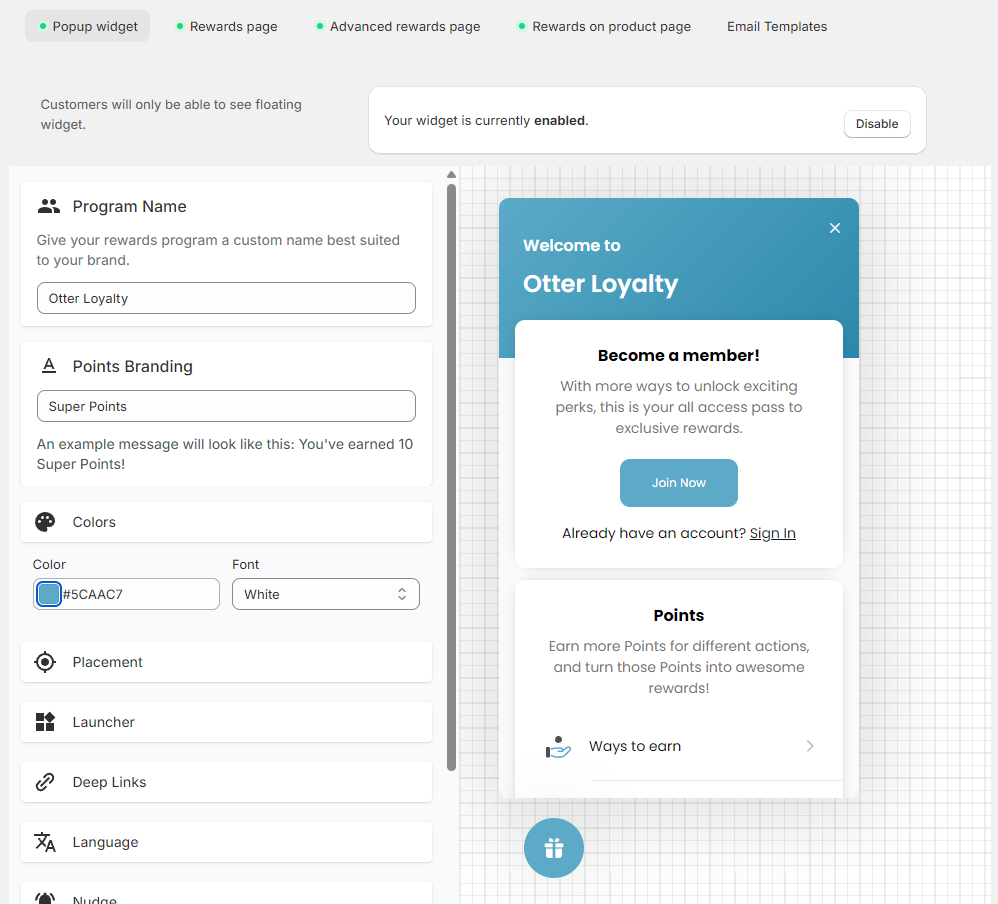The width and height of the screenshot is (998, 904).
Task: Open the Rewards page tab
Action: click(x=227, y=26)
